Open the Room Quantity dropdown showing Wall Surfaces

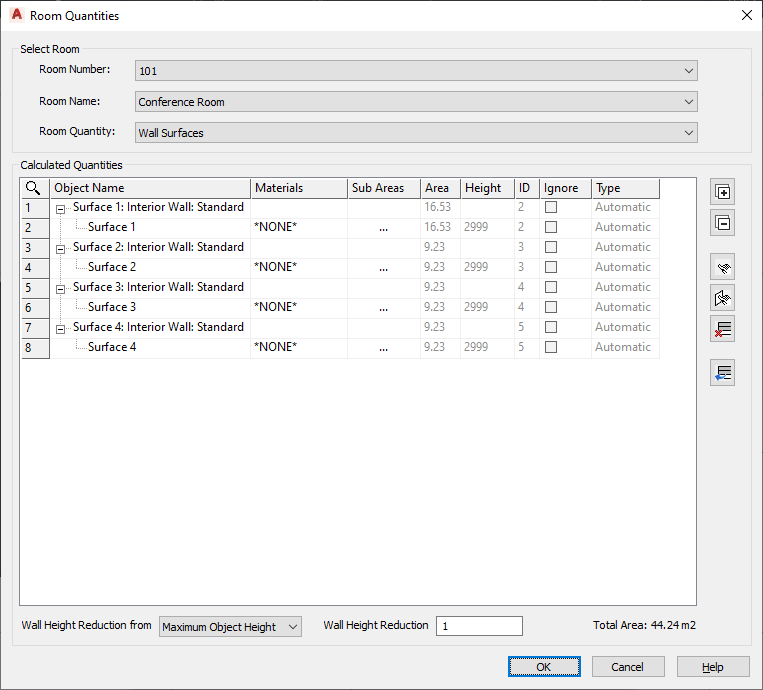[416, 133]
